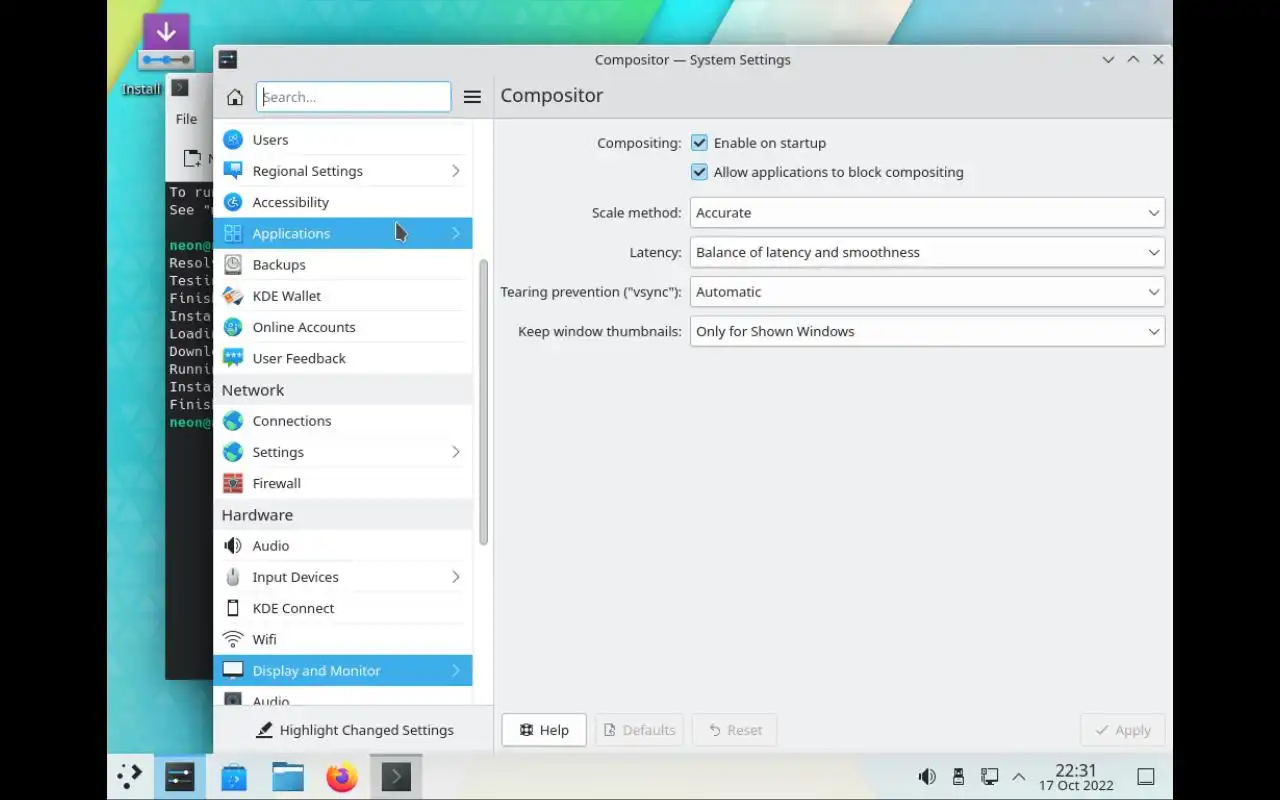Open File menu in the Konsole window
The width and height of the screenshot is (1280, 800).
(x=186, y=119)
